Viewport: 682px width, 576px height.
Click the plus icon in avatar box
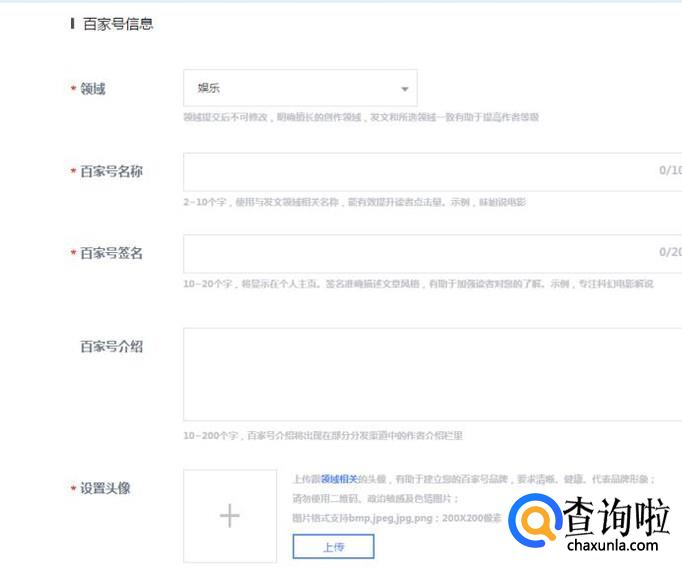pos(229,516)
